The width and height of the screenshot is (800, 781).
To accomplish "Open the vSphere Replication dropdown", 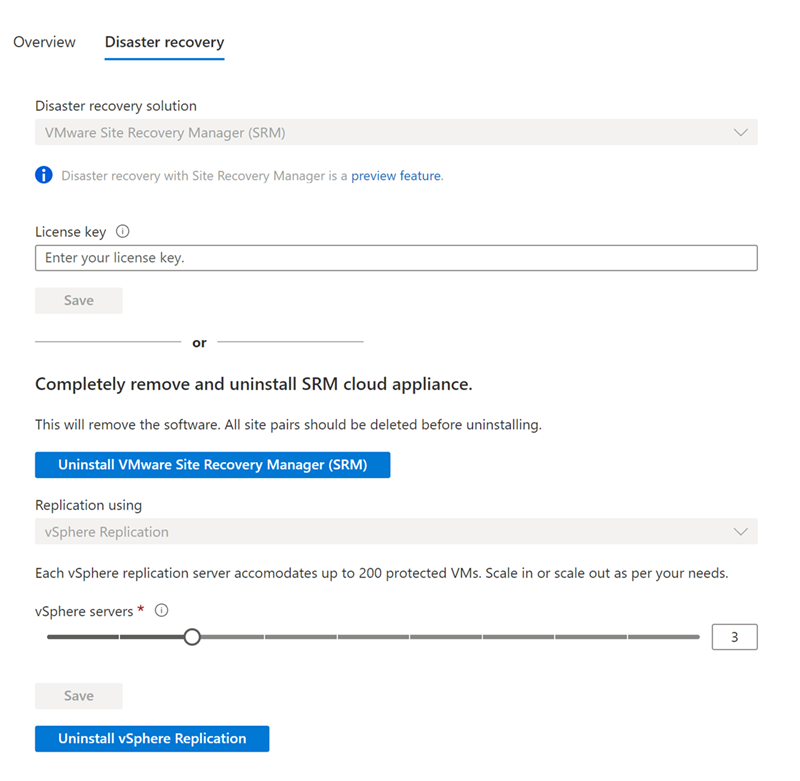I will (396, 532).
